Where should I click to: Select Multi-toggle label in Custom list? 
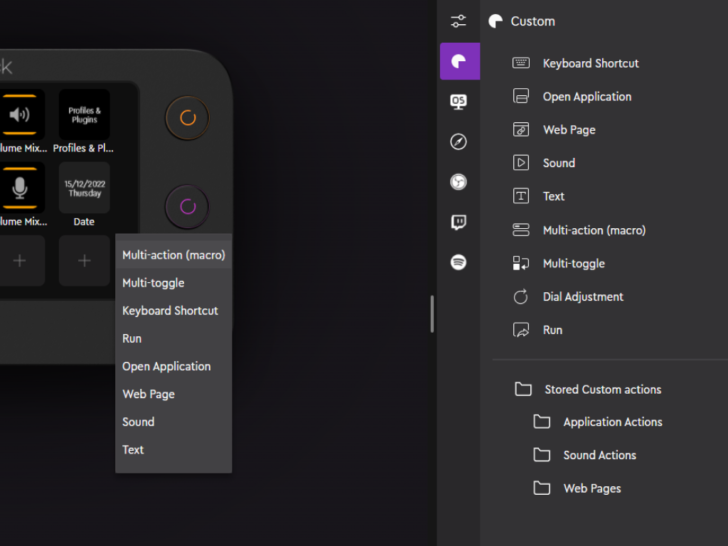(x=574, y=264)
